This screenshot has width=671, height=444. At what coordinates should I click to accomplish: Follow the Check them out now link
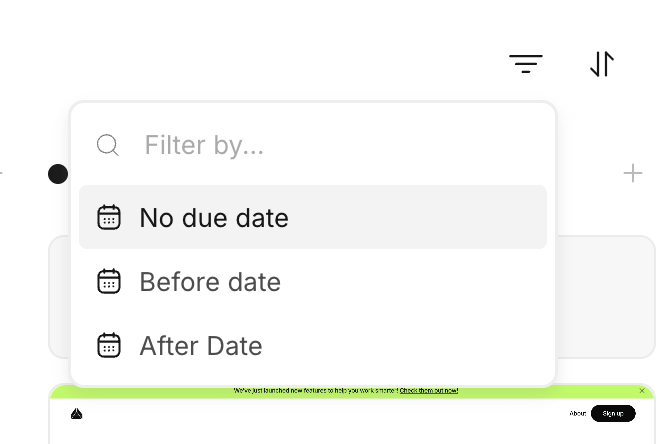tap(429, 391)
